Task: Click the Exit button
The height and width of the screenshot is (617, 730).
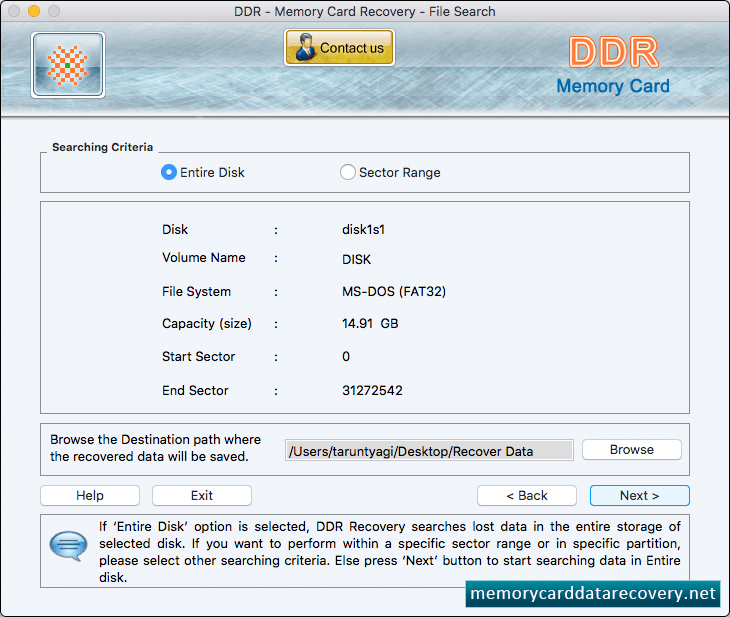Action: [202, 495]
